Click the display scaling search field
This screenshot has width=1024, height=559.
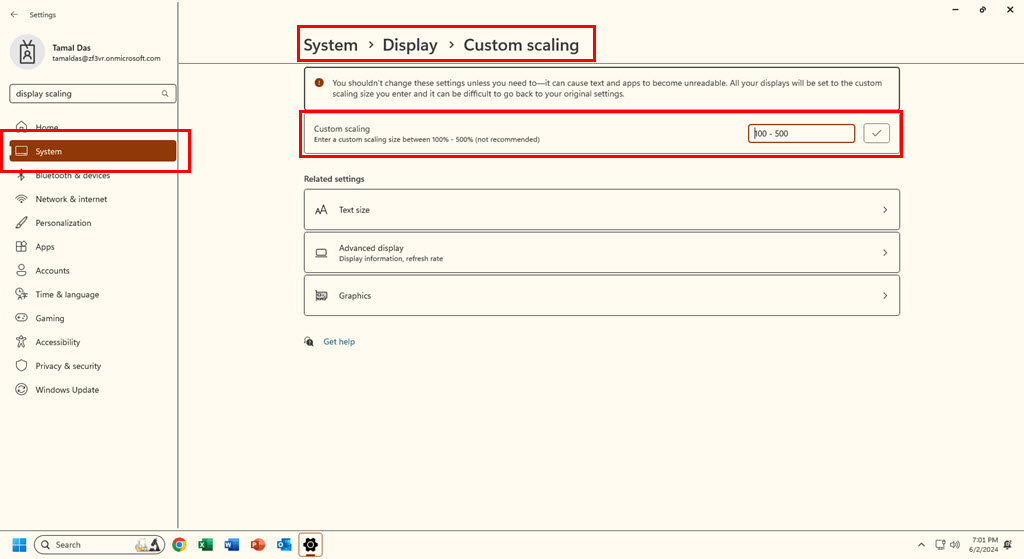93,93
